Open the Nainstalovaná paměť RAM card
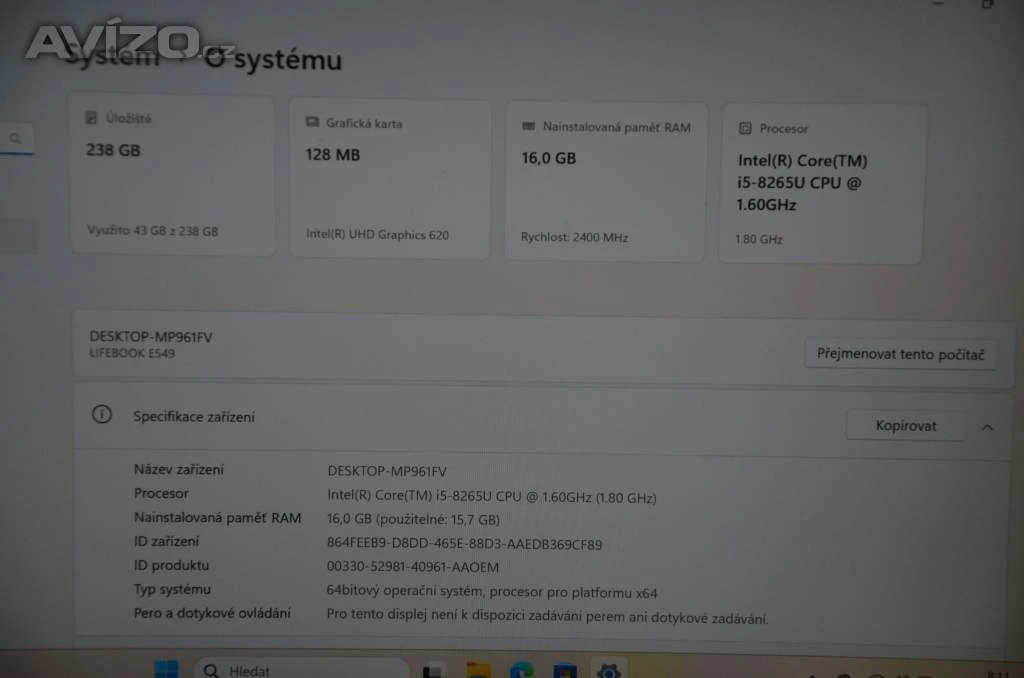The height and width of the screenshot is (678, 1024). tap(606, 182)
